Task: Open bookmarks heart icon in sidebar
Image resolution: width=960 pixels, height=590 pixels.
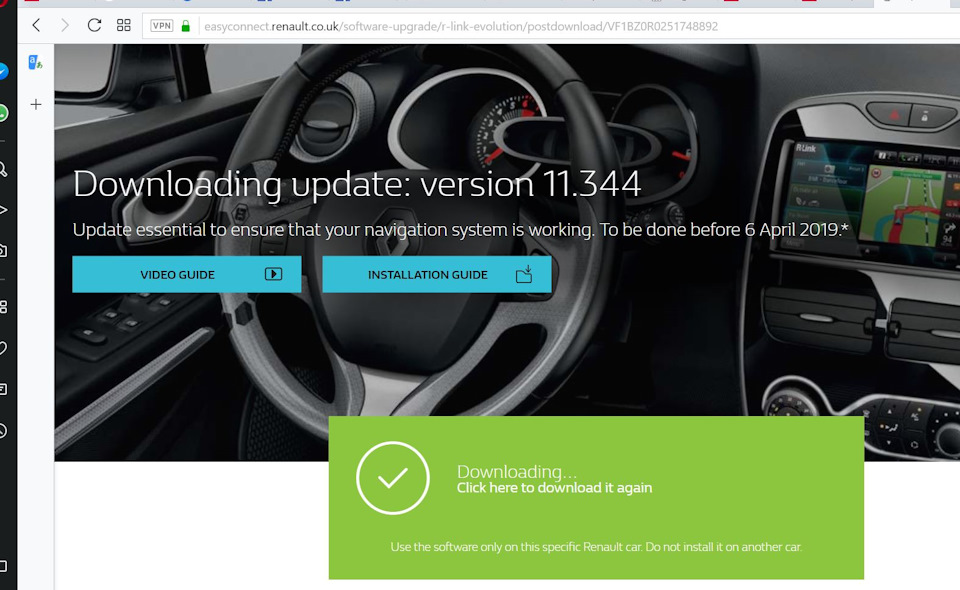Action: click(3, 348)
